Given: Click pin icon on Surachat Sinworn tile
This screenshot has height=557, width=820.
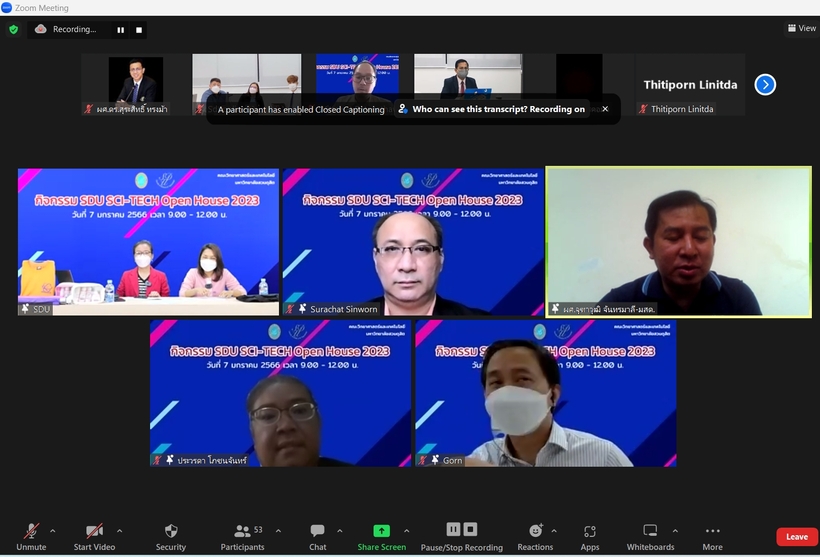Looking at the screenshot, I should point(302,309).
